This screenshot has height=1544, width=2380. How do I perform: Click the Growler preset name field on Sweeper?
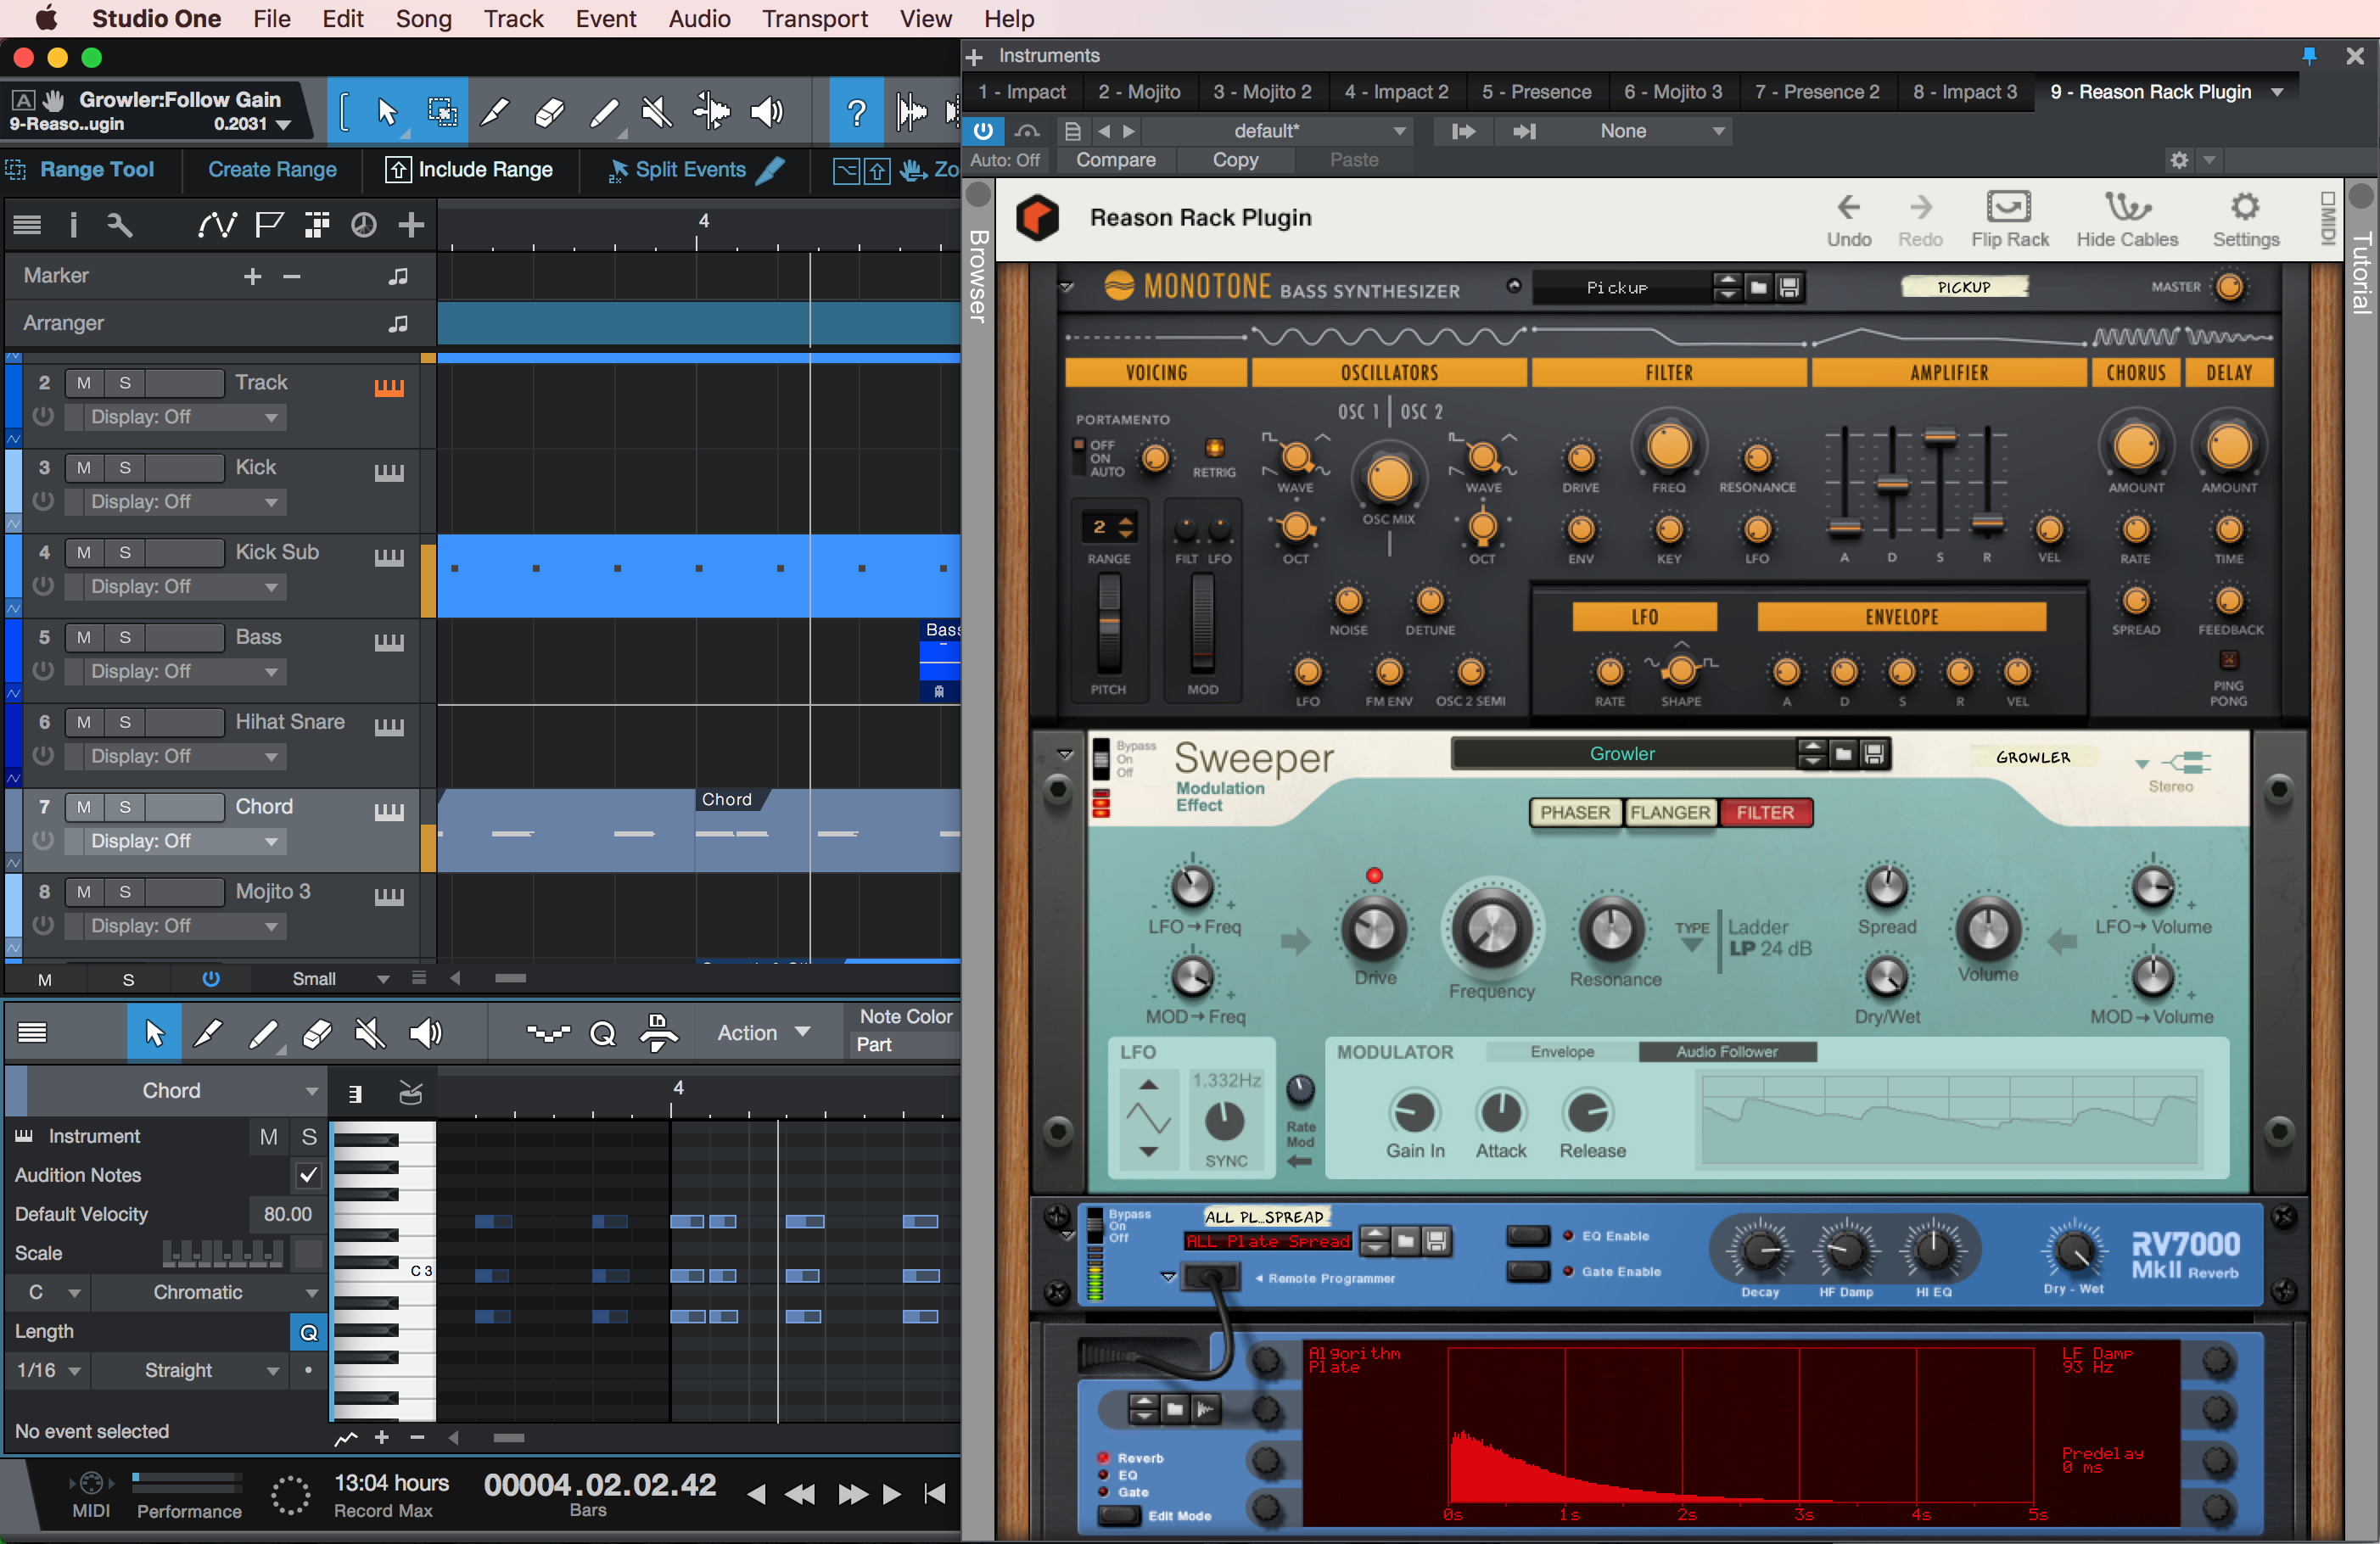(x=1622, y=753)
